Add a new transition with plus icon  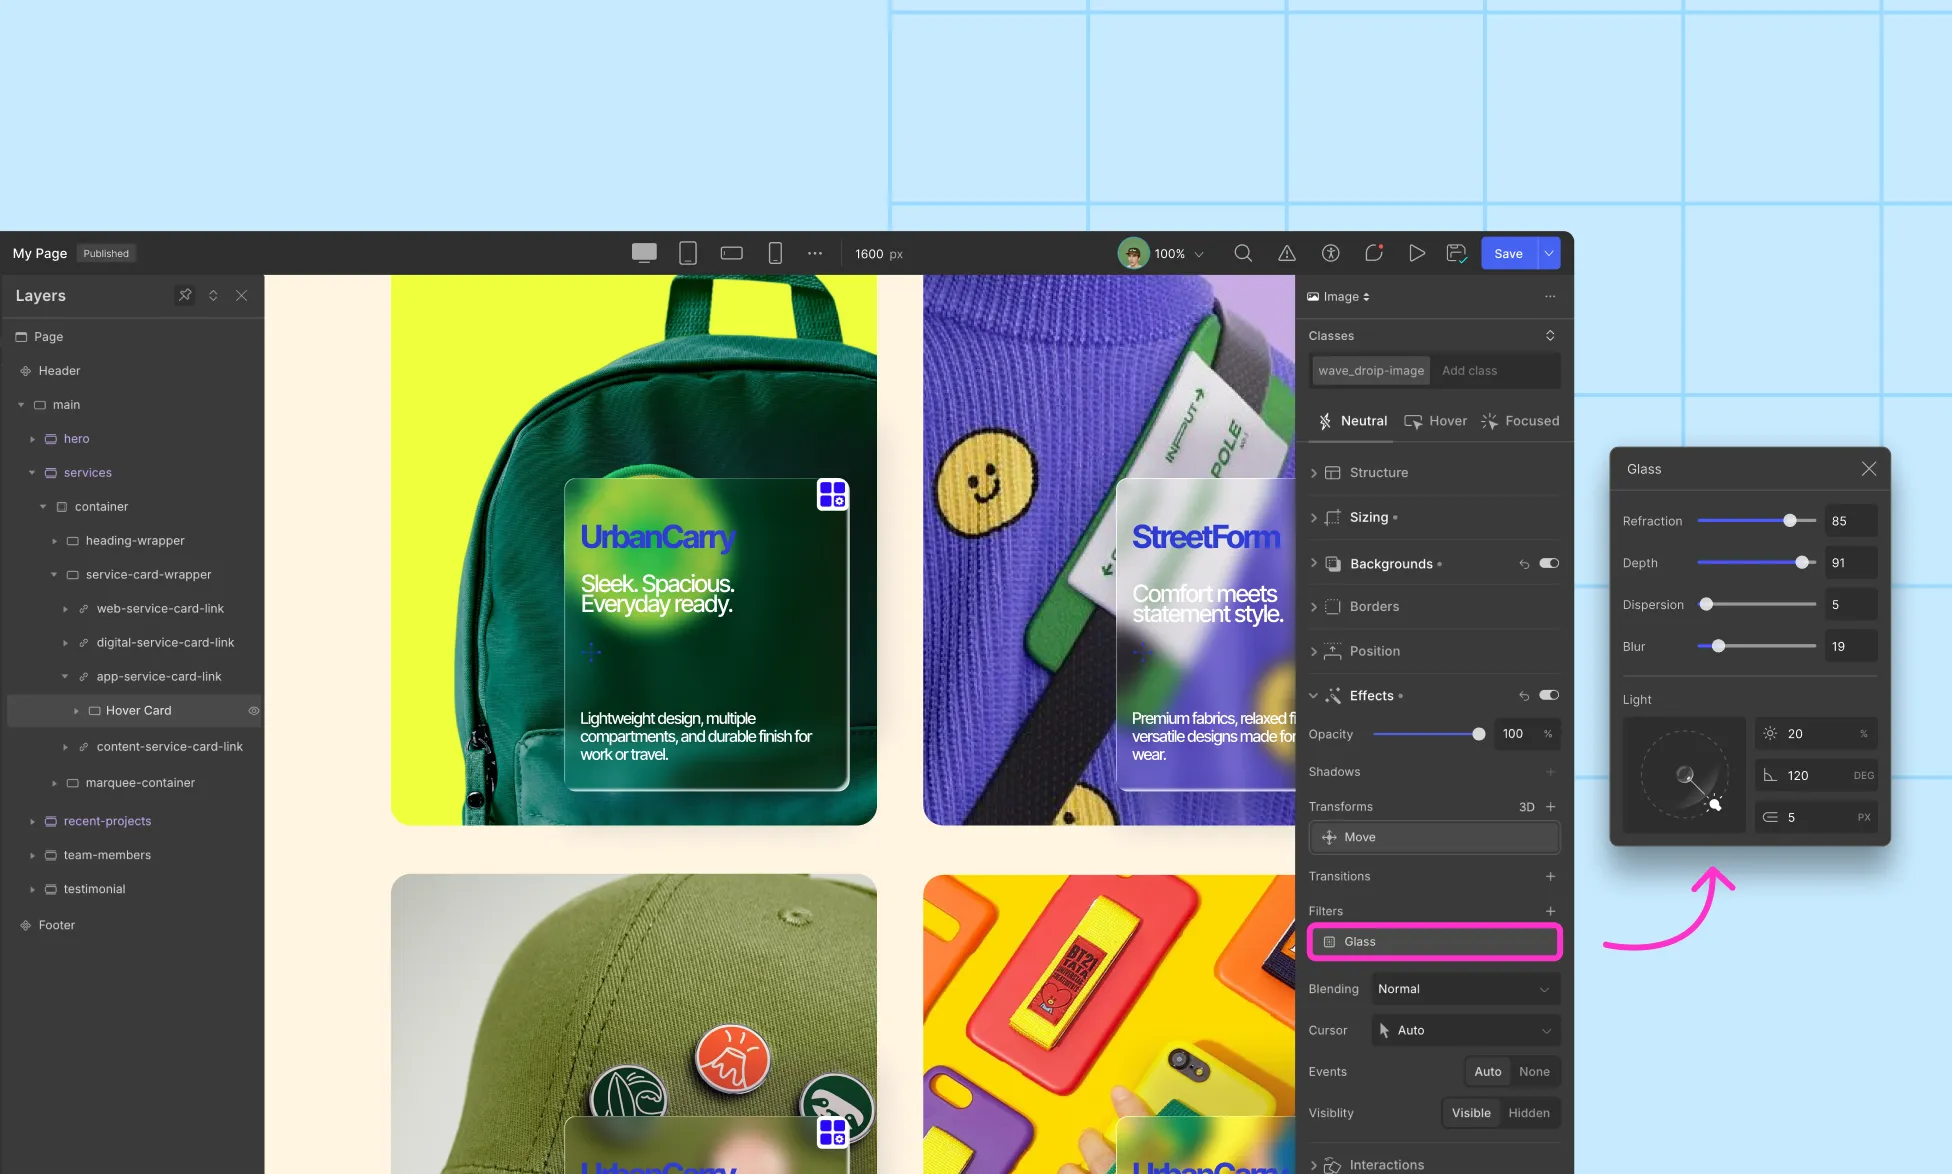(1551, 876)
